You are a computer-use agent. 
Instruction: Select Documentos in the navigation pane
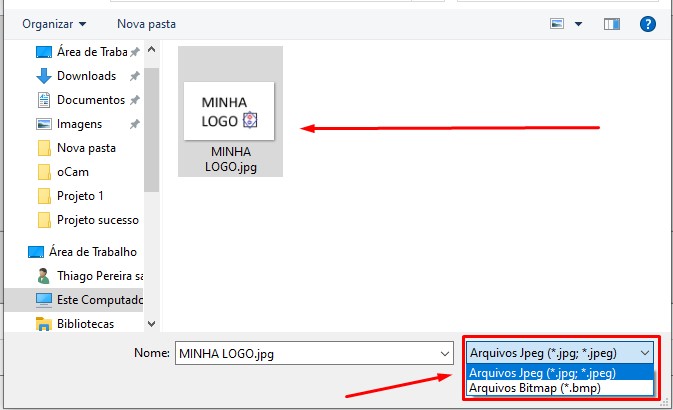point(90,100)
